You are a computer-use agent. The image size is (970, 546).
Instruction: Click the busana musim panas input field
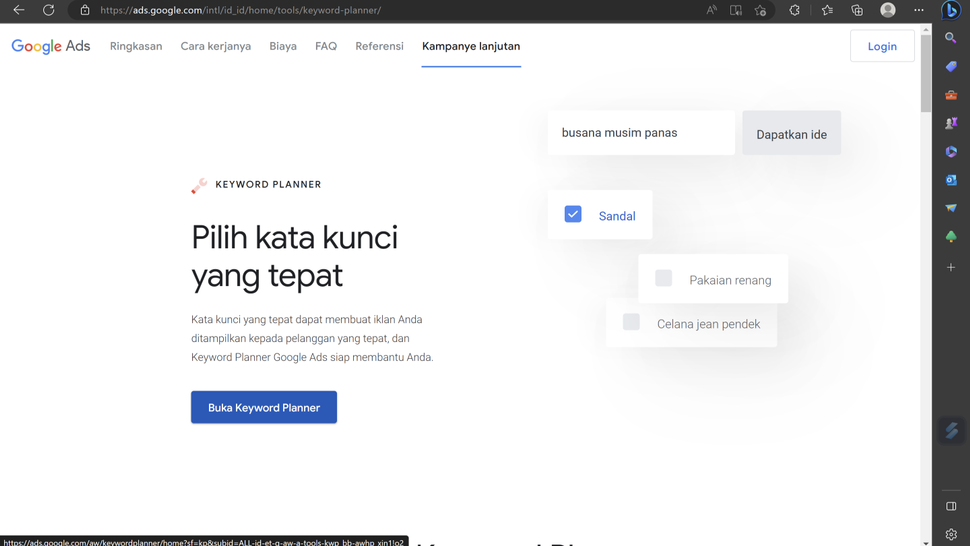[x=641, y=133]
